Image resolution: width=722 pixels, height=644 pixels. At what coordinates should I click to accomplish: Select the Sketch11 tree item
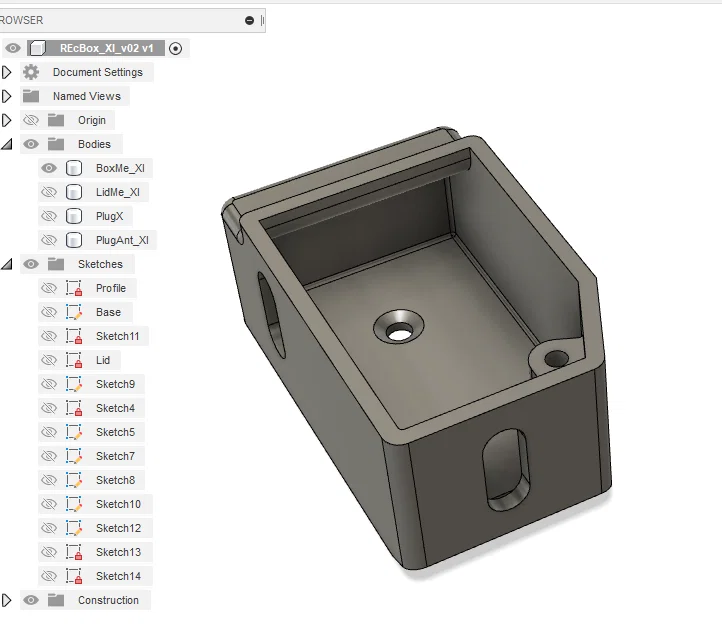coord(117,336)
